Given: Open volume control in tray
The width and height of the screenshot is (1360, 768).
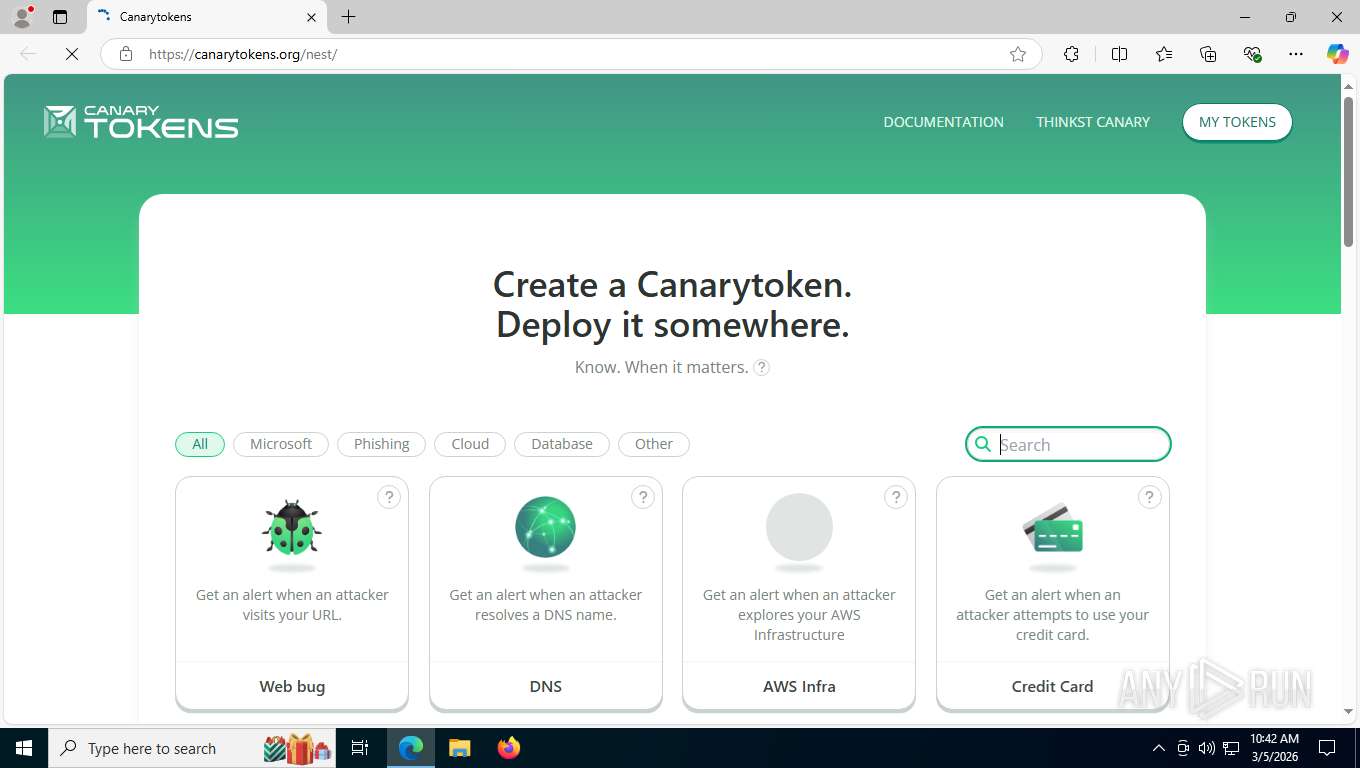Looking at the screenshot, I should pyautogui.click(x=1206, y=748).
